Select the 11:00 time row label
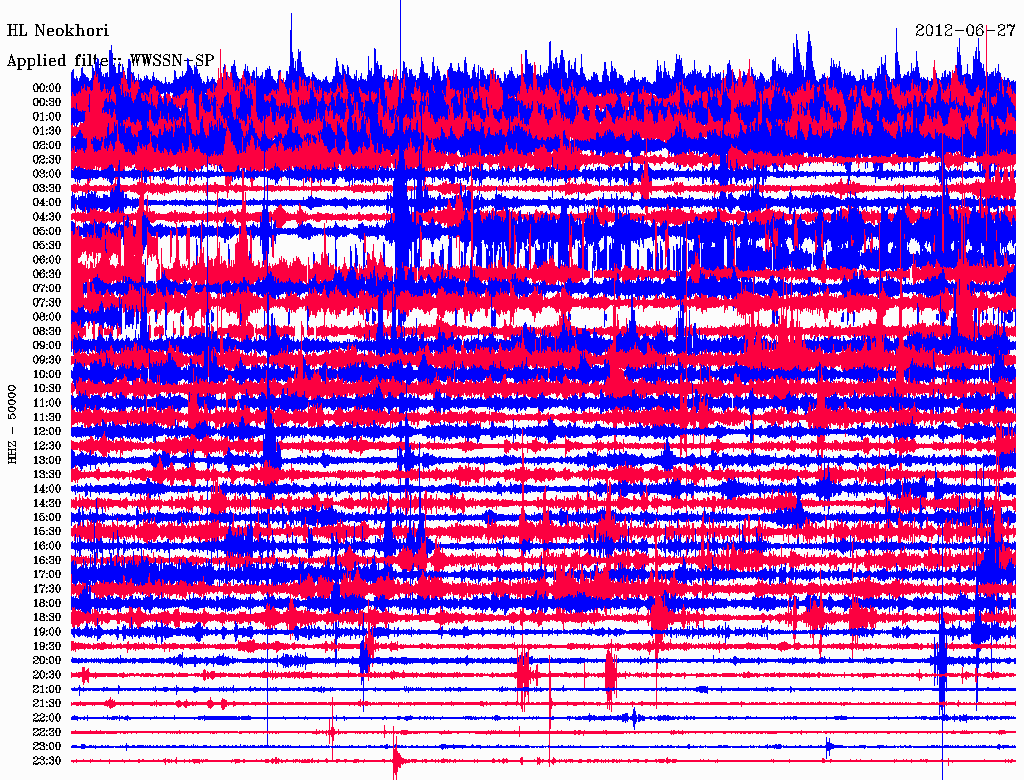 (x=47, y=403)
